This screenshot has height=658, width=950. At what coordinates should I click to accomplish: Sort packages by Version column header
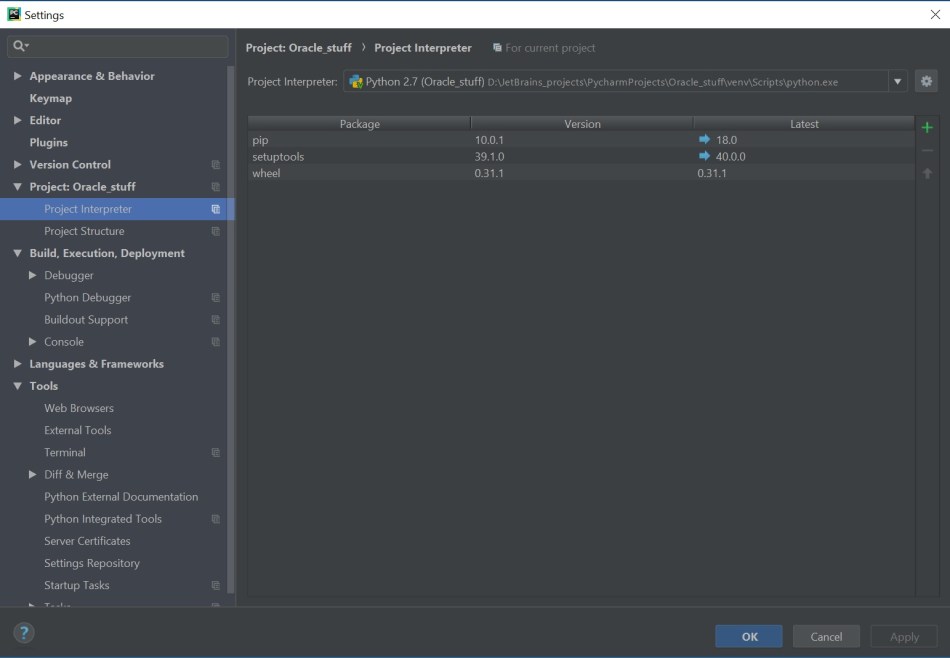(x=582, y=124)
